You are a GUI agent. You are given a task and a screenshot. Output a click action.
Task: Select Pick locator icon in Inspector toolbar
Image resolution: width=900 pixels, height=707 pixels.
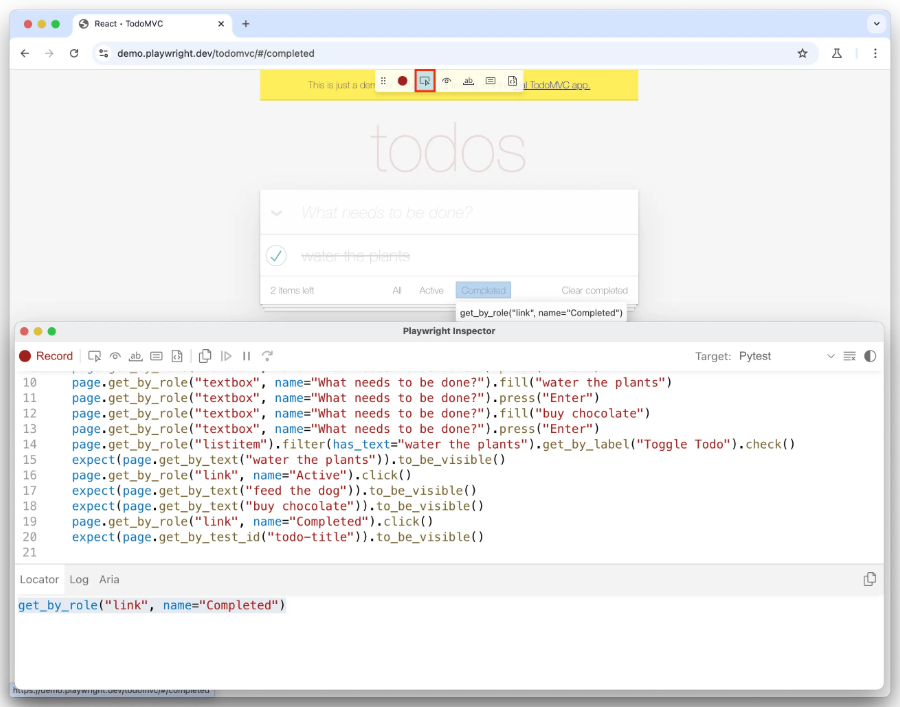tap(95, 356)
